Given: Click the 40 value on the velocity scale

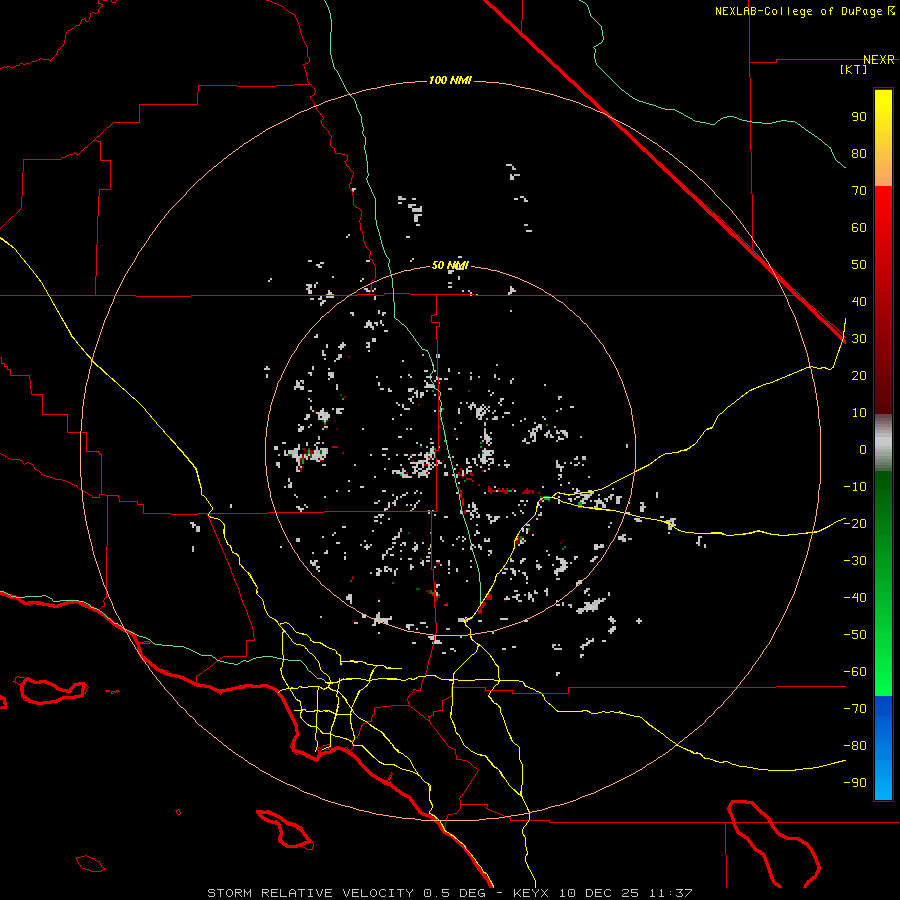Looking at the screenshot, I should coord(859,301).
